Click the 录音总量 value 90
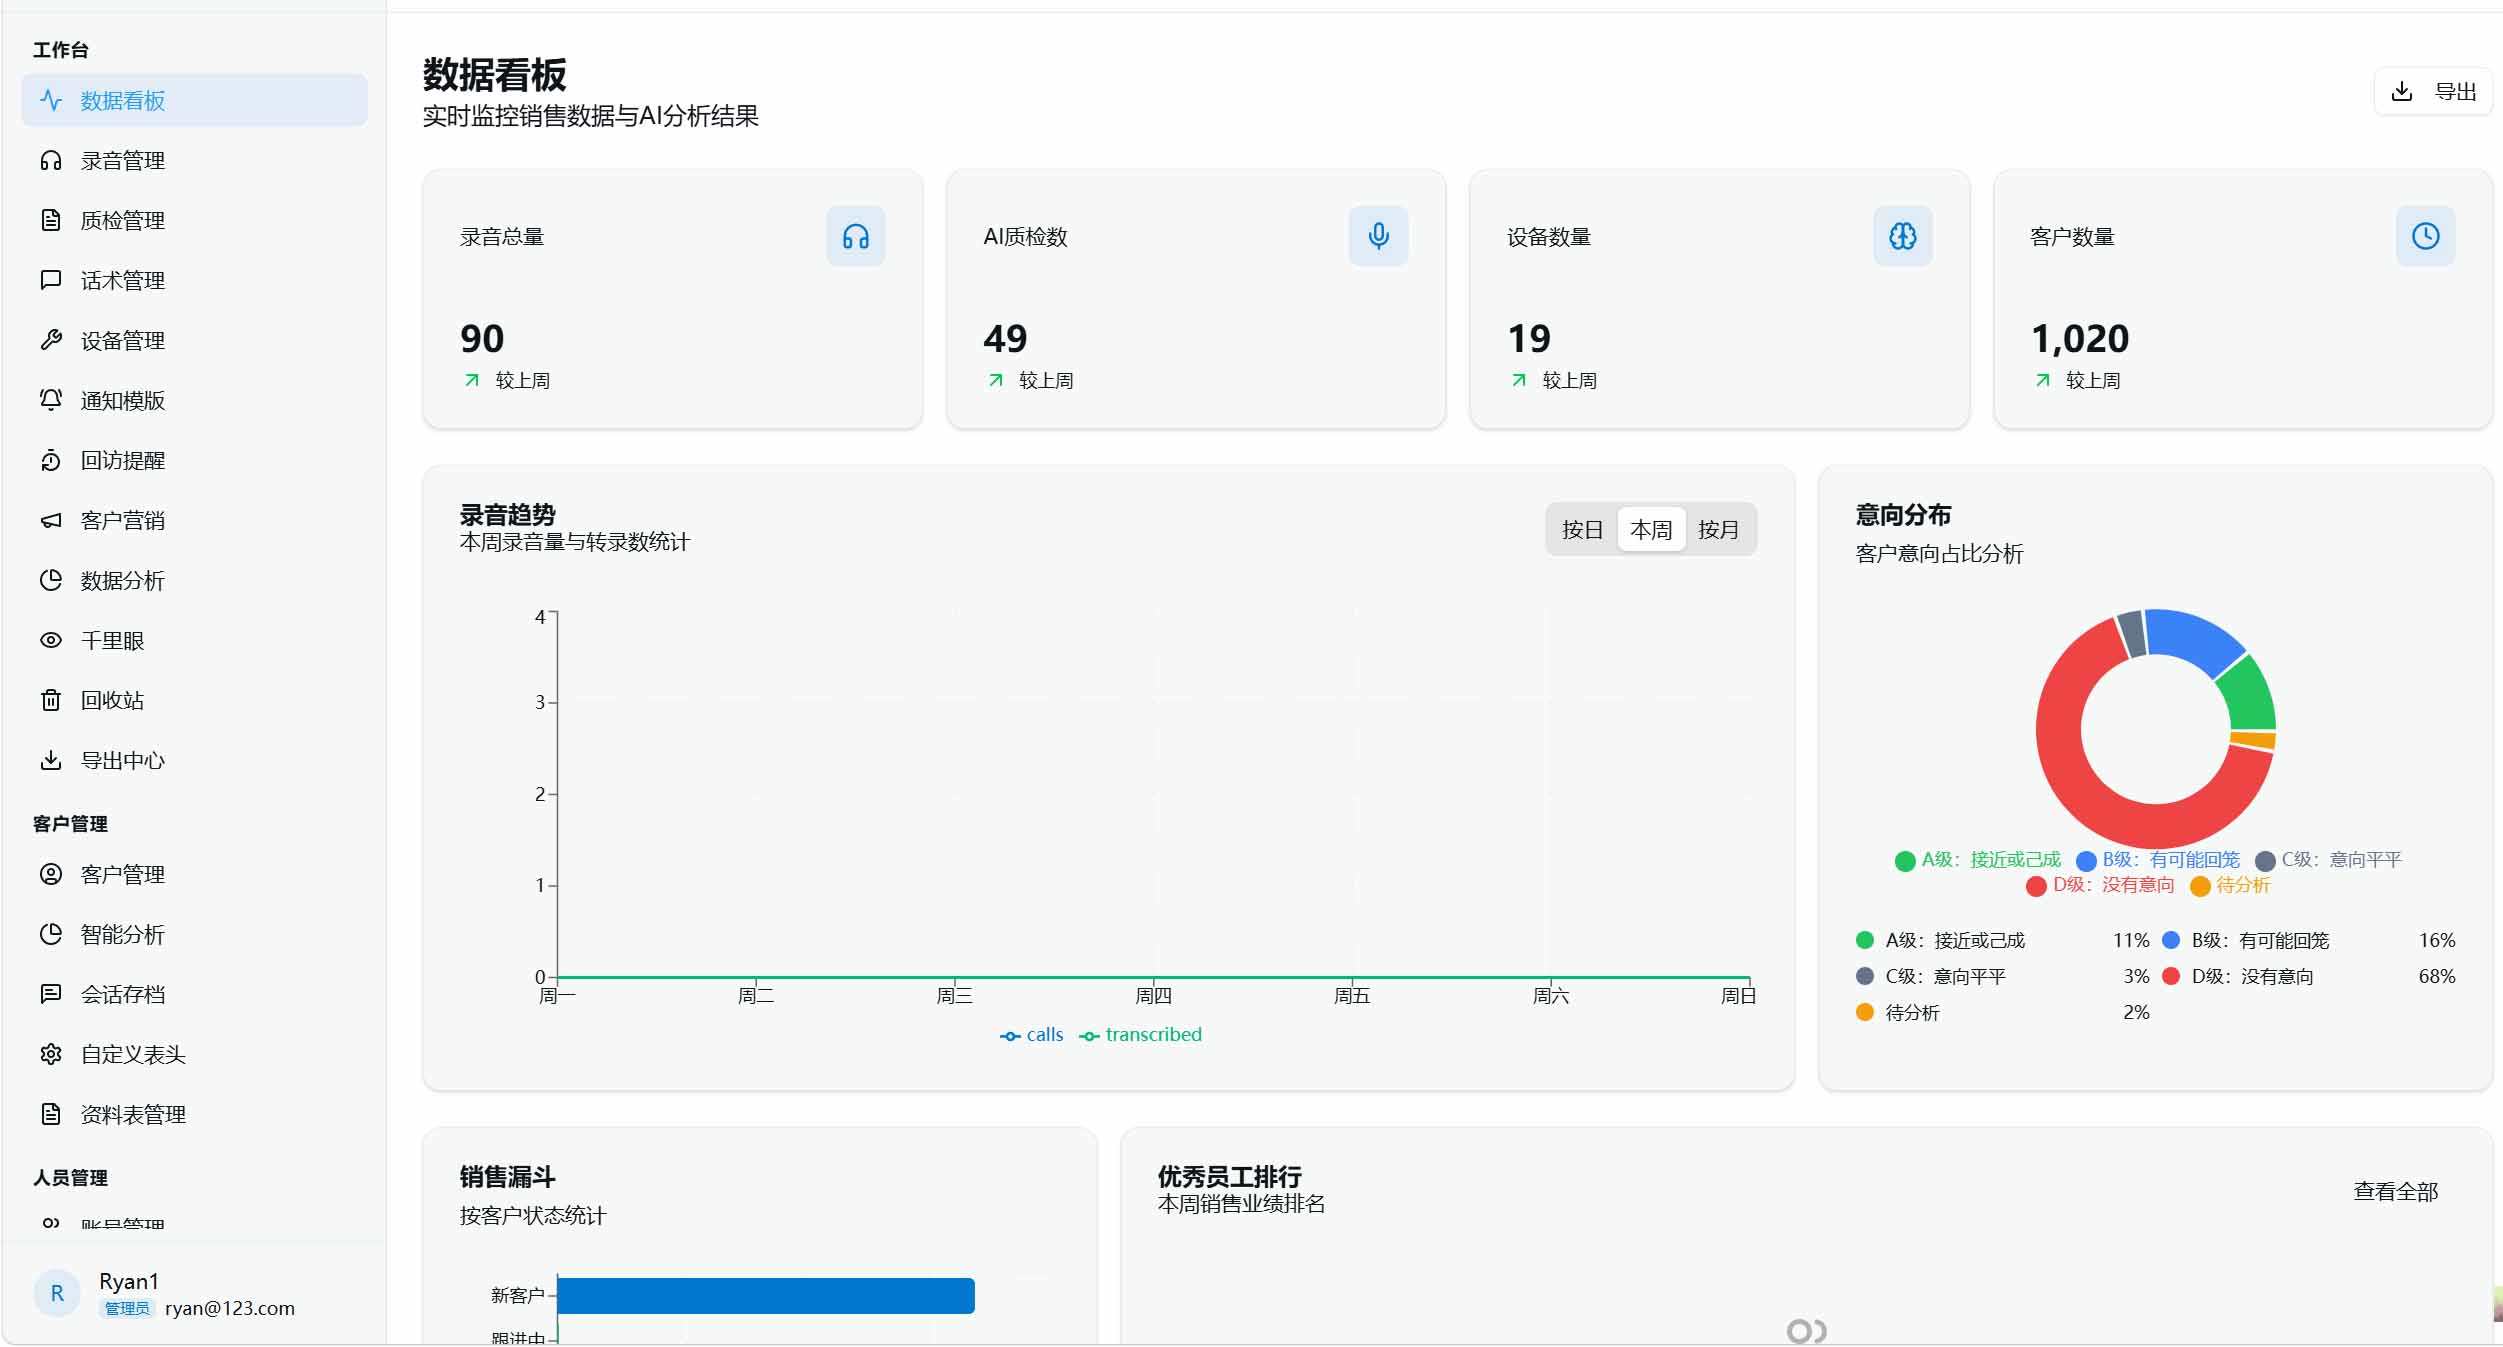 tap(482, 338)
